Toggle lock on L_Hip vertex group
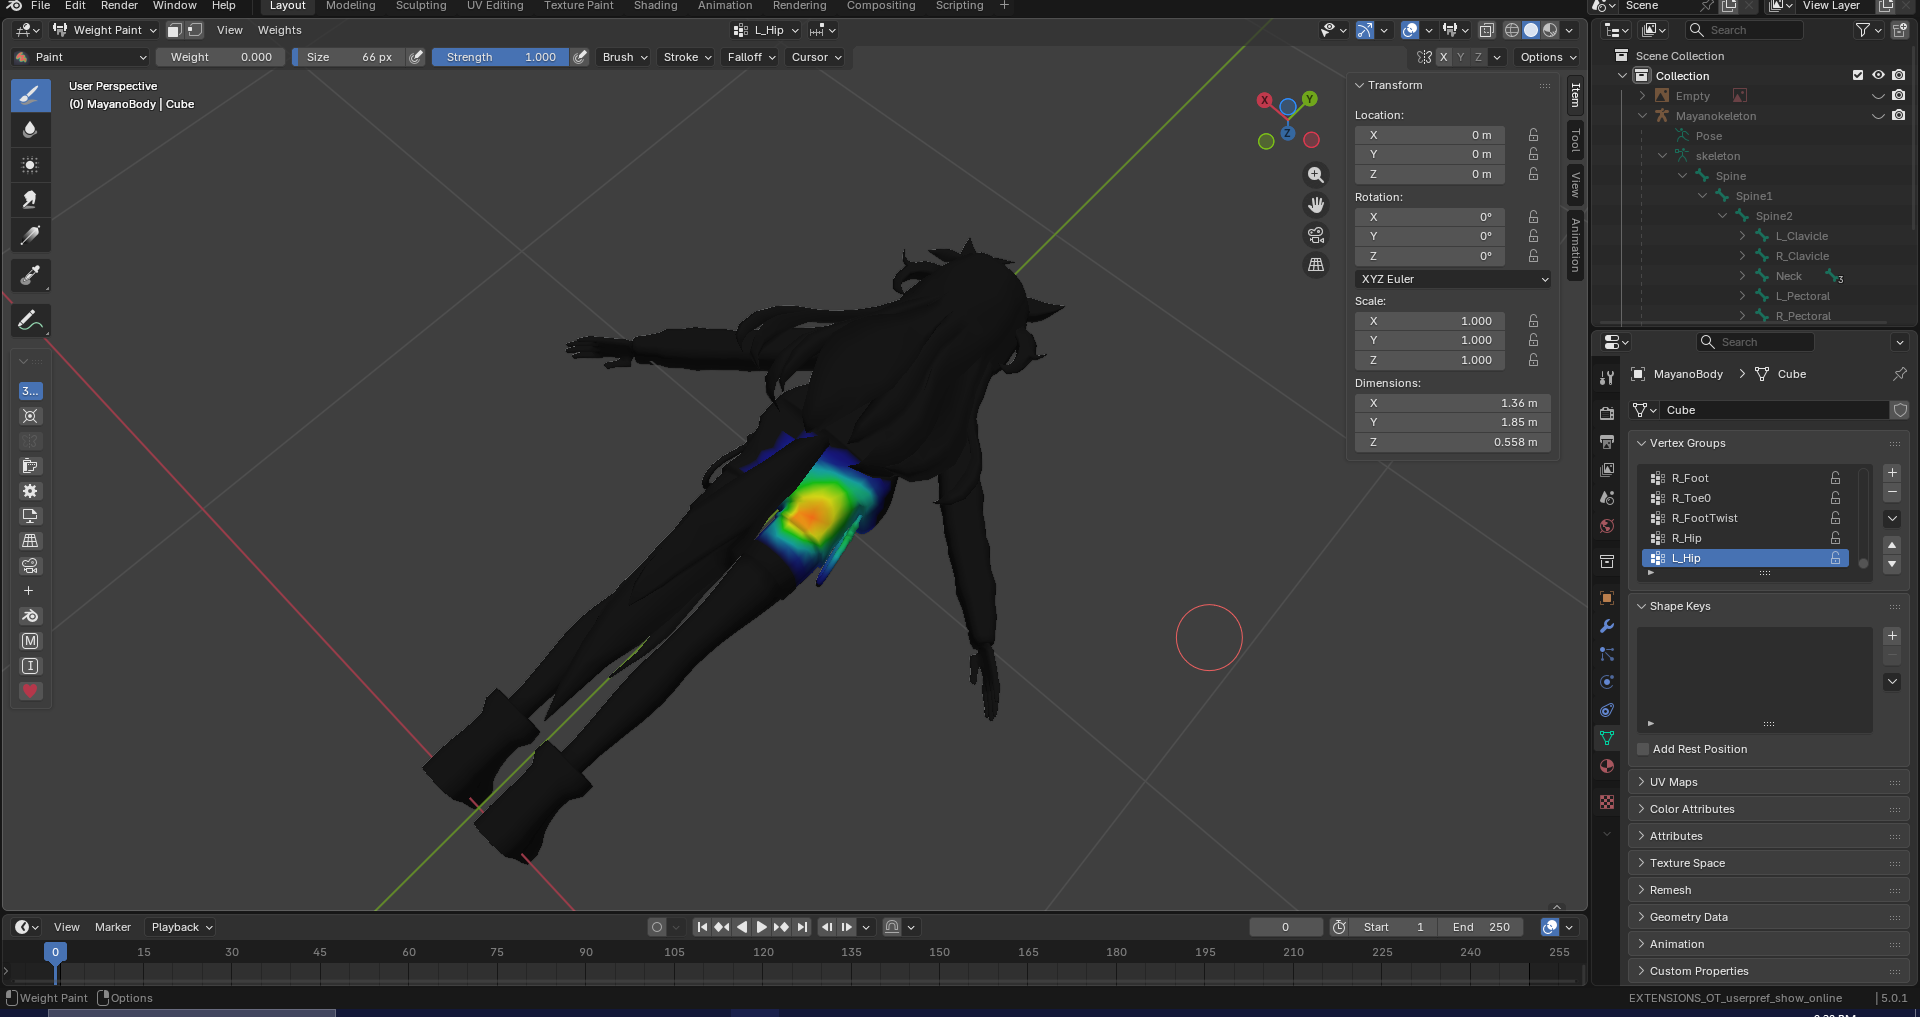Screen dimensions: 1920x1017 click(1835, 558)
